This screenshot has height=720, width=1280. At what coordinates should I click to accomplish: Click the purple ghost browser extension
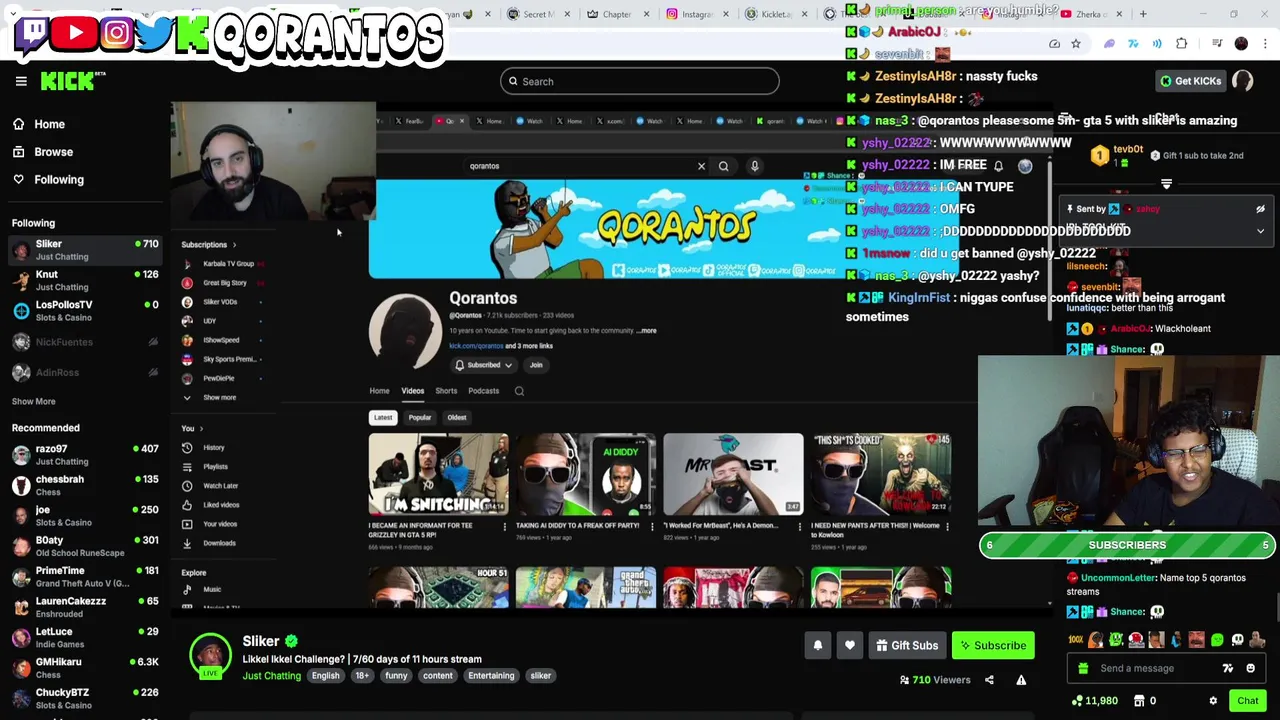click(x=1109, y=44)
